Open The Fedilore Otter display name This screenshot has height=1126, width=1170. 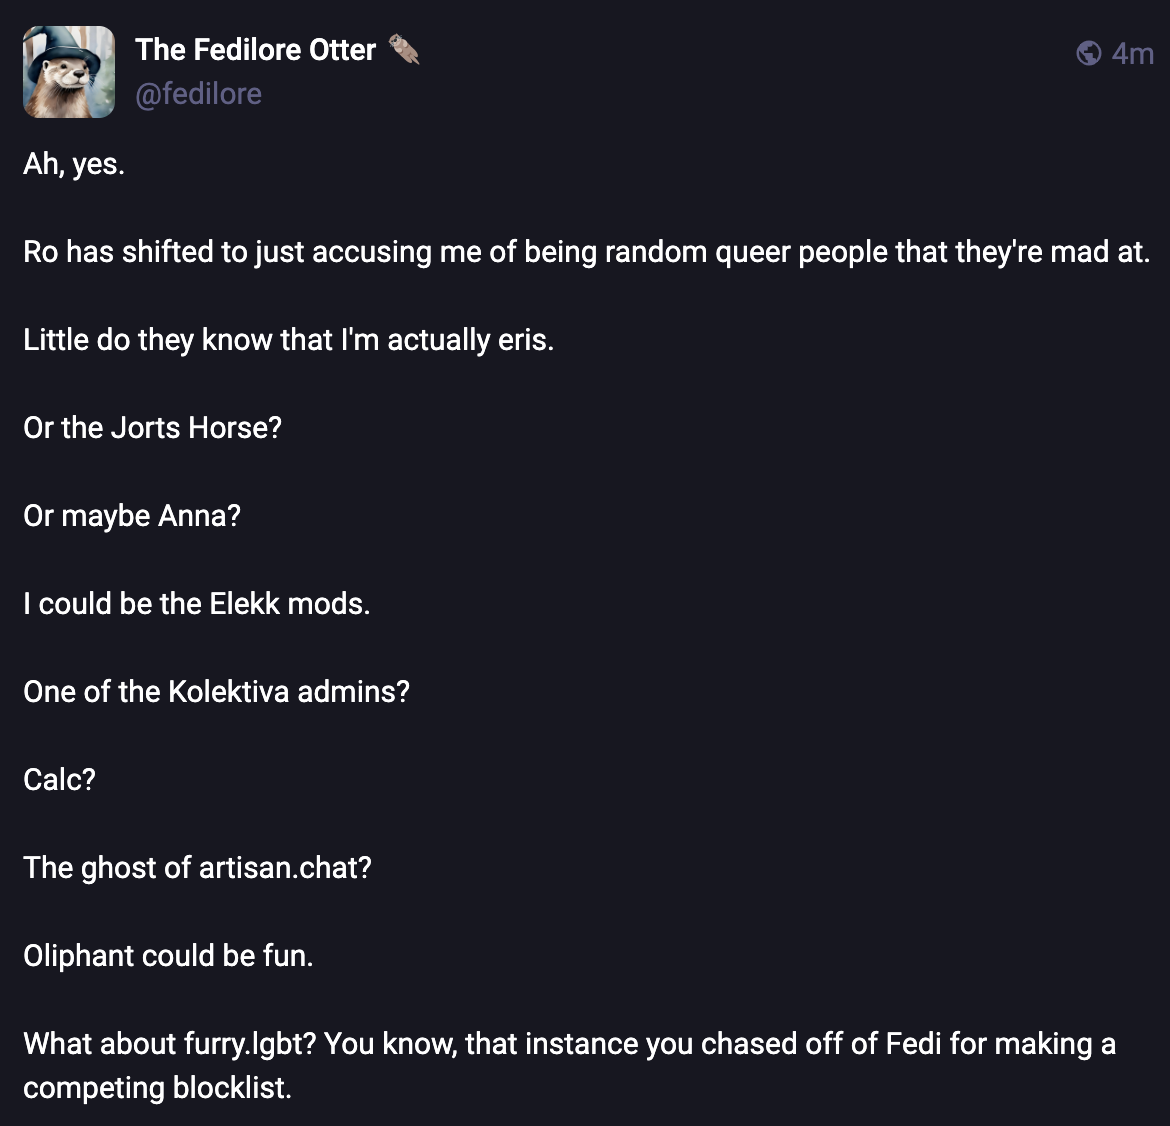tap(255, 49)
